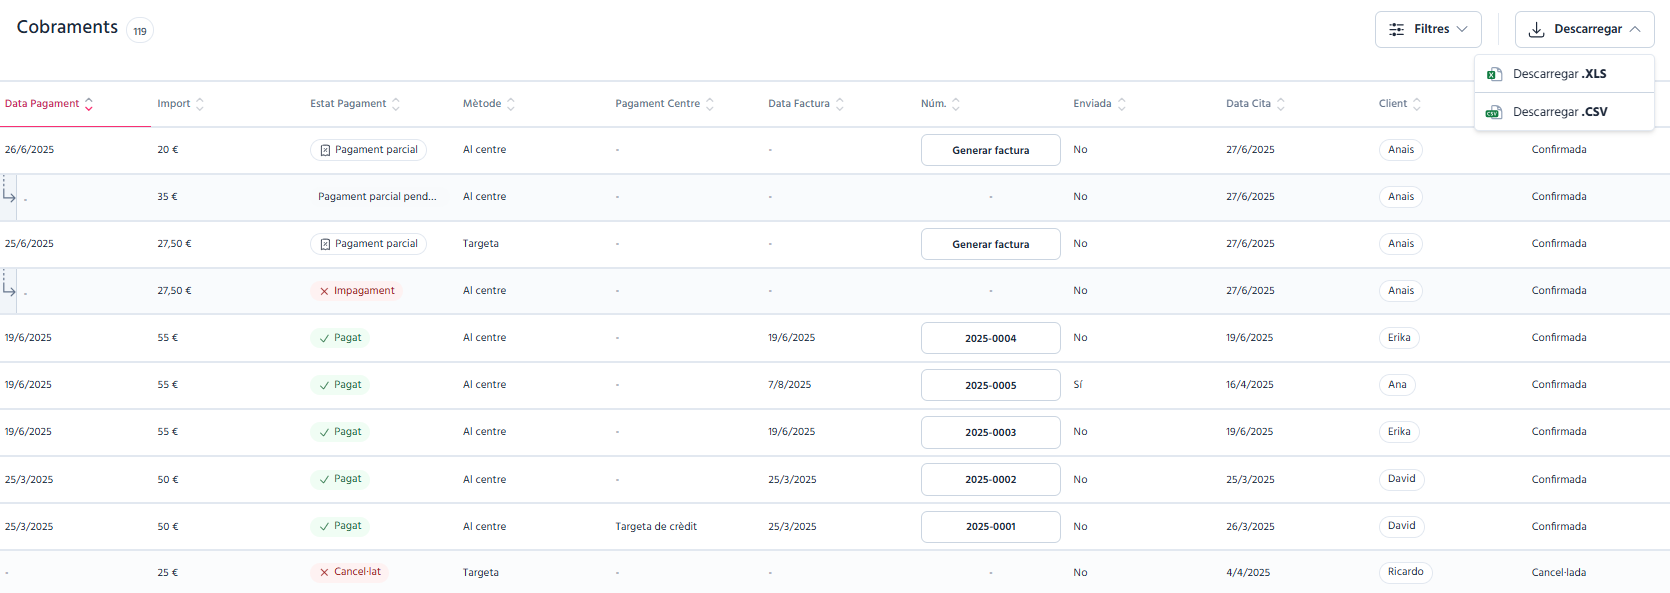The image size is (1670, 593).
Task: Click sort arrows beside Enviada header
Action: [x=1122, y=104]
